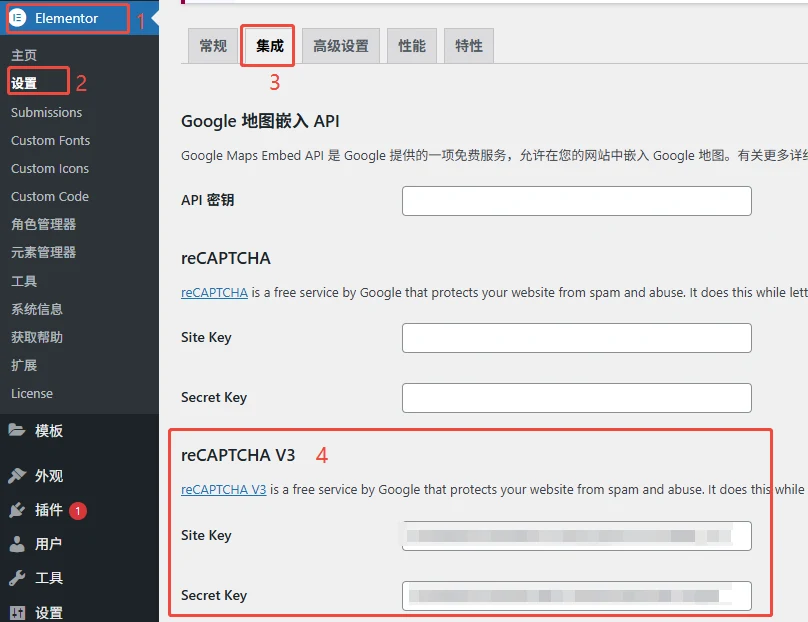808x622 pixels.
Task: Click the plugin update badge showing 1
Action: tap(78, 511)
